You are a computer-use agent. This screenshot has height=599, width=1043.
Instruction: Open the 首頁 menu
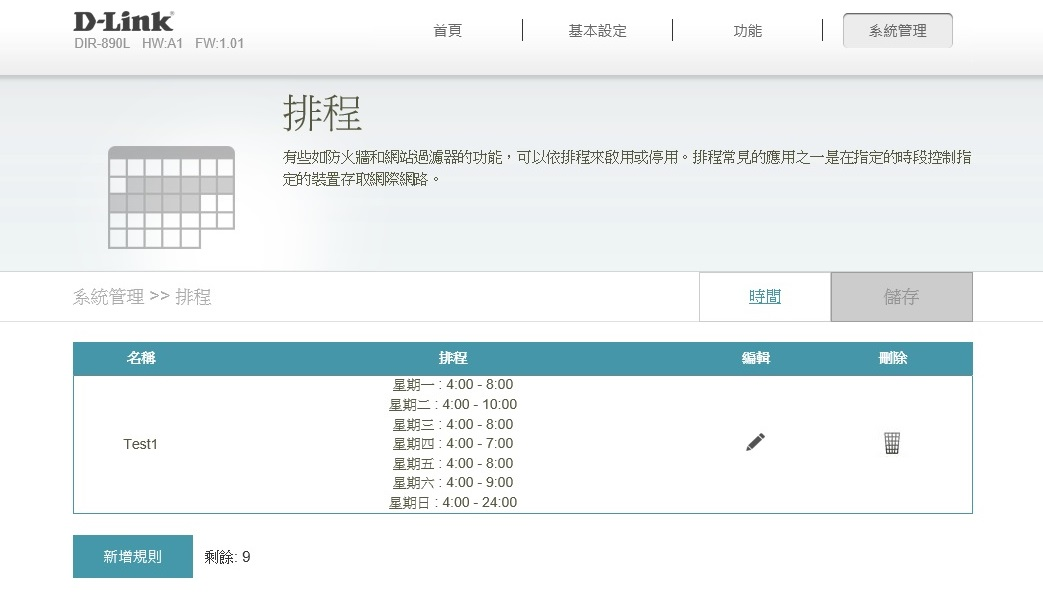(x=447, y=31)
